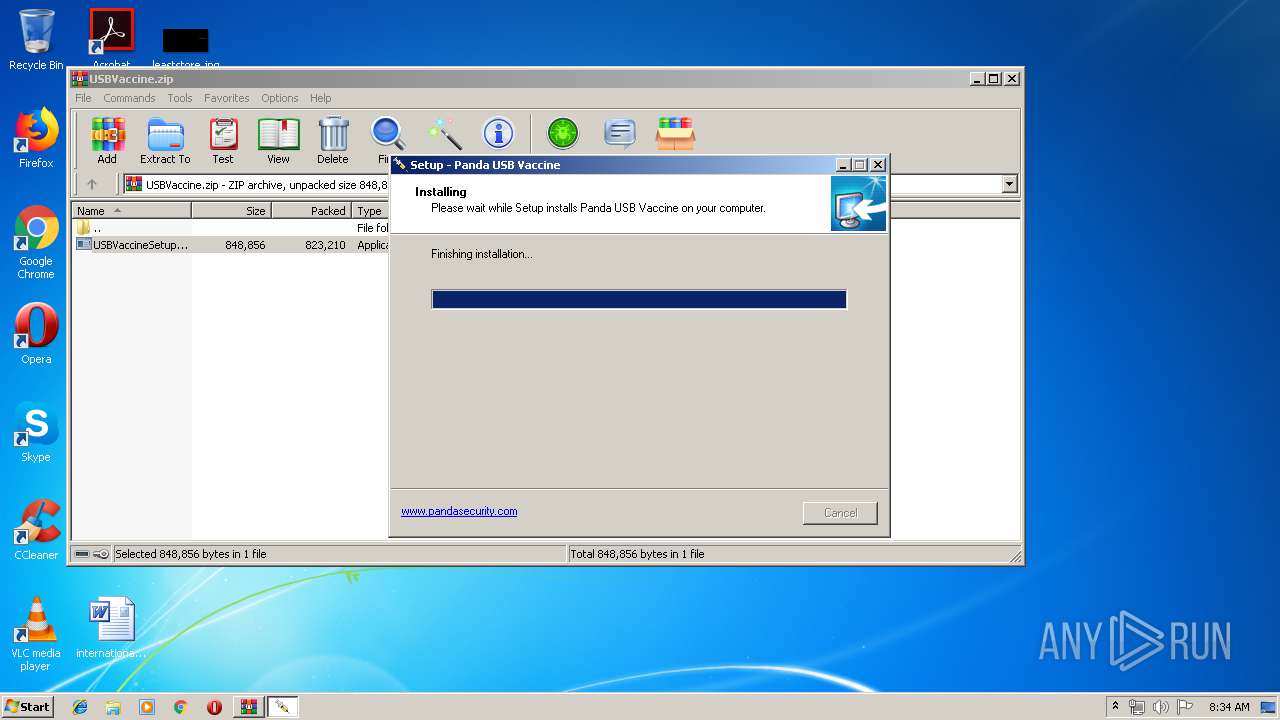1280x720 pixels.
Task: Go up one folder level in WinRAR
Action: coord(92,184)
